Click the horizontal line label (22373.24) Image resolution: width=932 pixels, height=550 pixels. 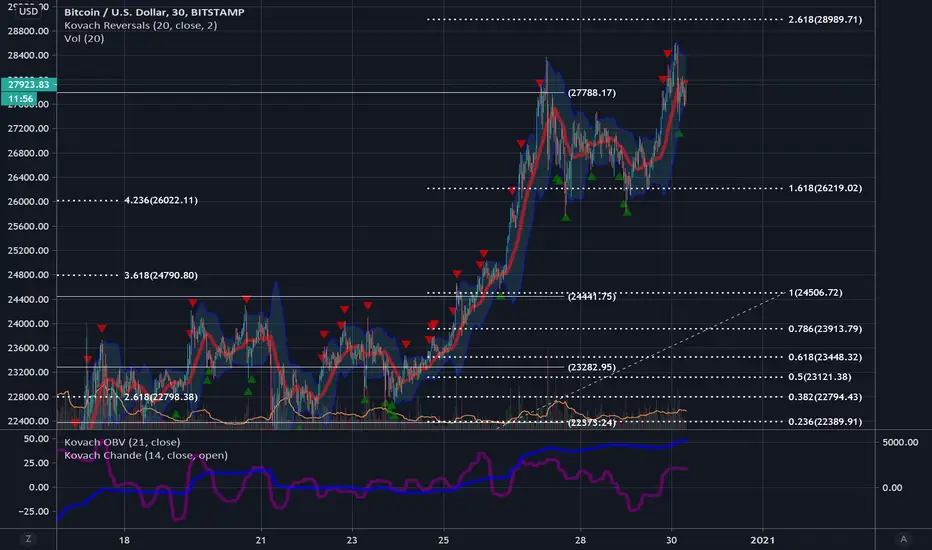[591, 422]
